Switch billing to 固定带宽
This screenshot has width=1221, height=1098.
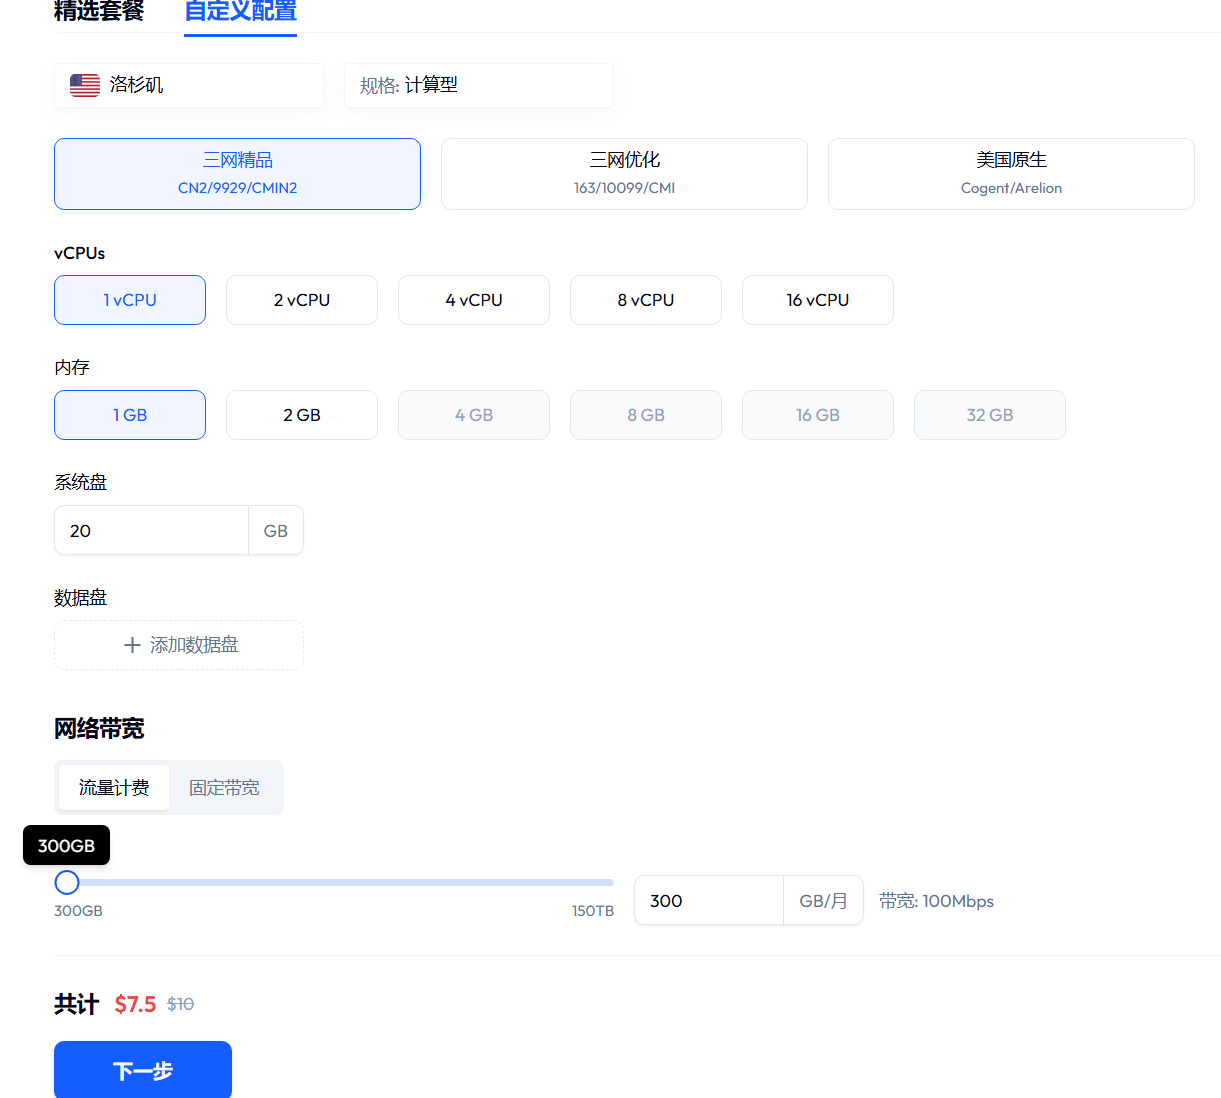click(x=224, y=788)
